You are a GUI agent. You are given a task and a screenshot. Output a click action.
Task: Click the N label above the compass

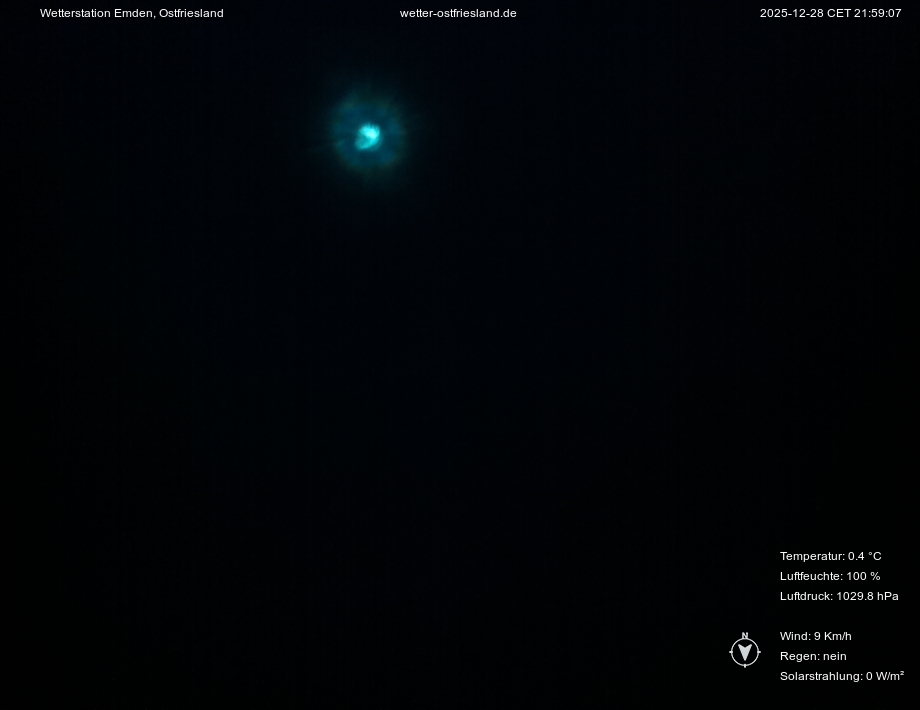744,636
